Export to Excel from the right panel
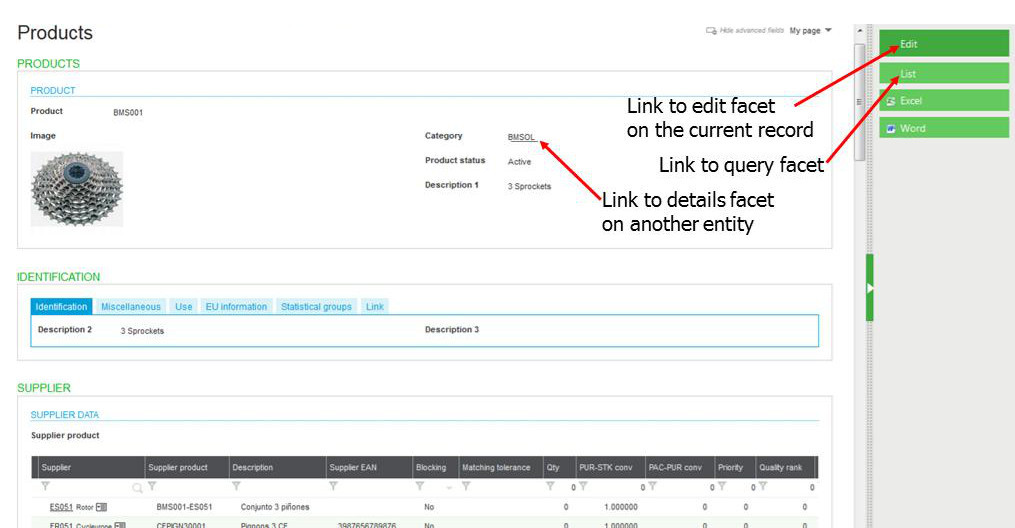The width and height of the screenshot is (1015, 528). click(x=943, y=101)
